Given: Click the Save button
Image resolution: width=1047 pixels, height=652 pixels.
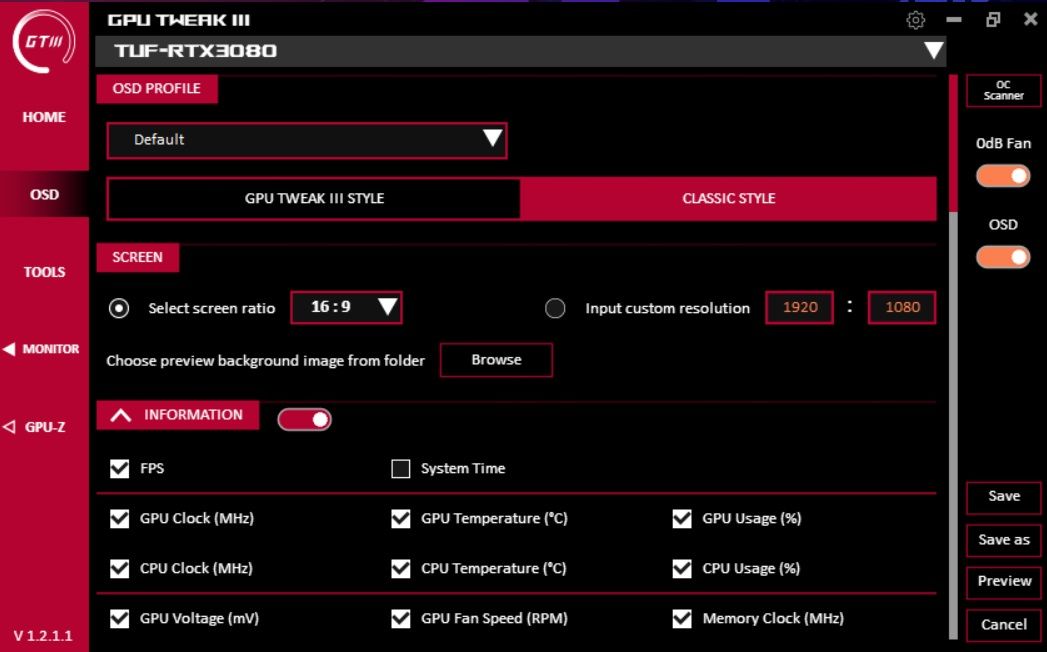Looking at the screenshot, I should (x=1004, y=496).
